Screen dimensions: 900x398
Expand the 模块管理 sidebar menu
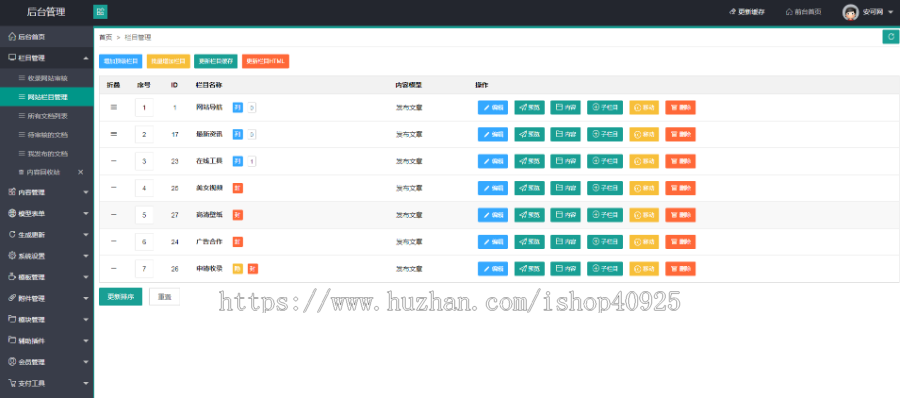[x=46, y=320]
